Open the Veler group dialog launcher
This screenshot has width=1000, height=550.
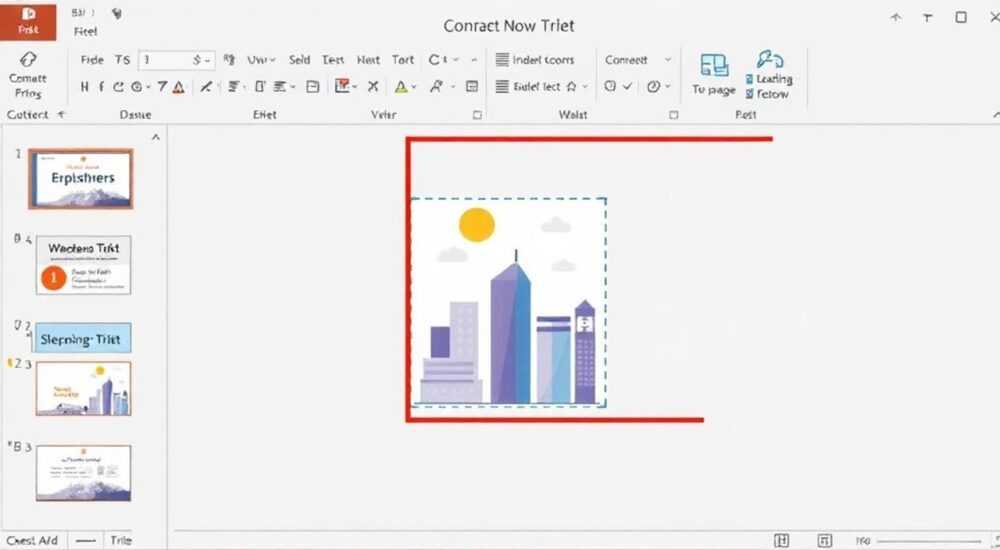click(477, 115)
